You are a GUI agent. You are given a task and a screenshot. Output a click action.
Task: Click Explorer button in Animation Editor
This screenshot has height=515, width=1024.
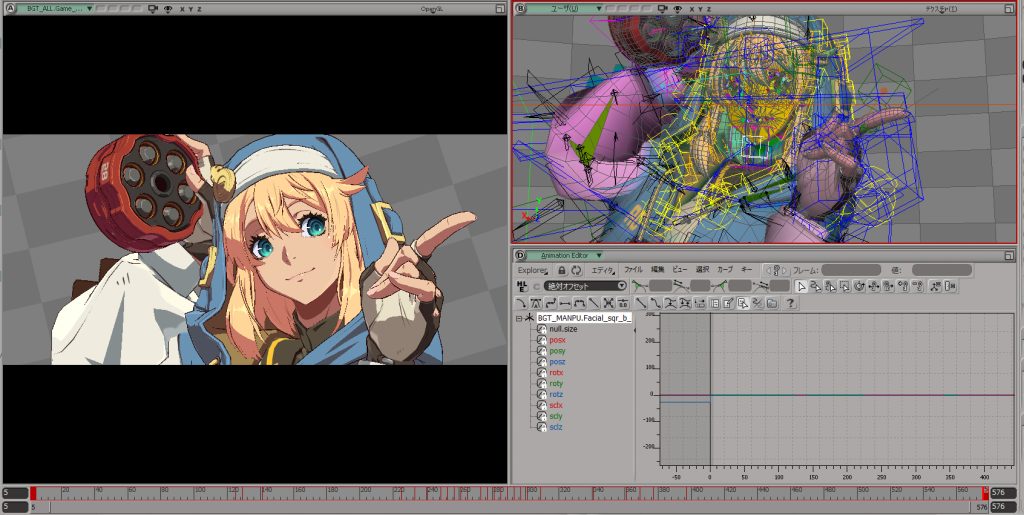[x=532, y=270]
